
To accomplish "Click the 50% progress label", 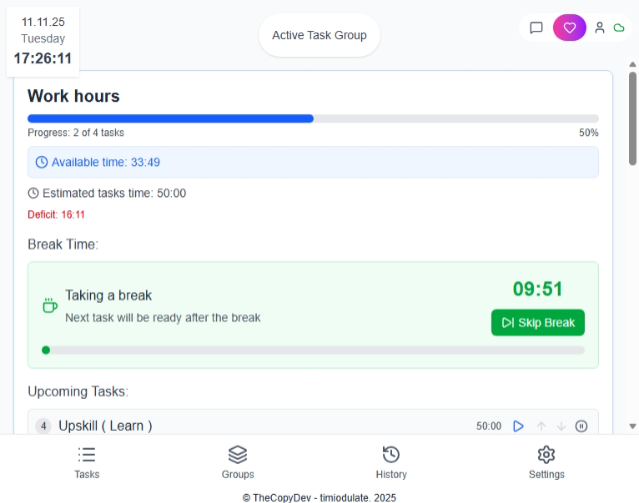I will pyautogui.click(x=588, y=133).
